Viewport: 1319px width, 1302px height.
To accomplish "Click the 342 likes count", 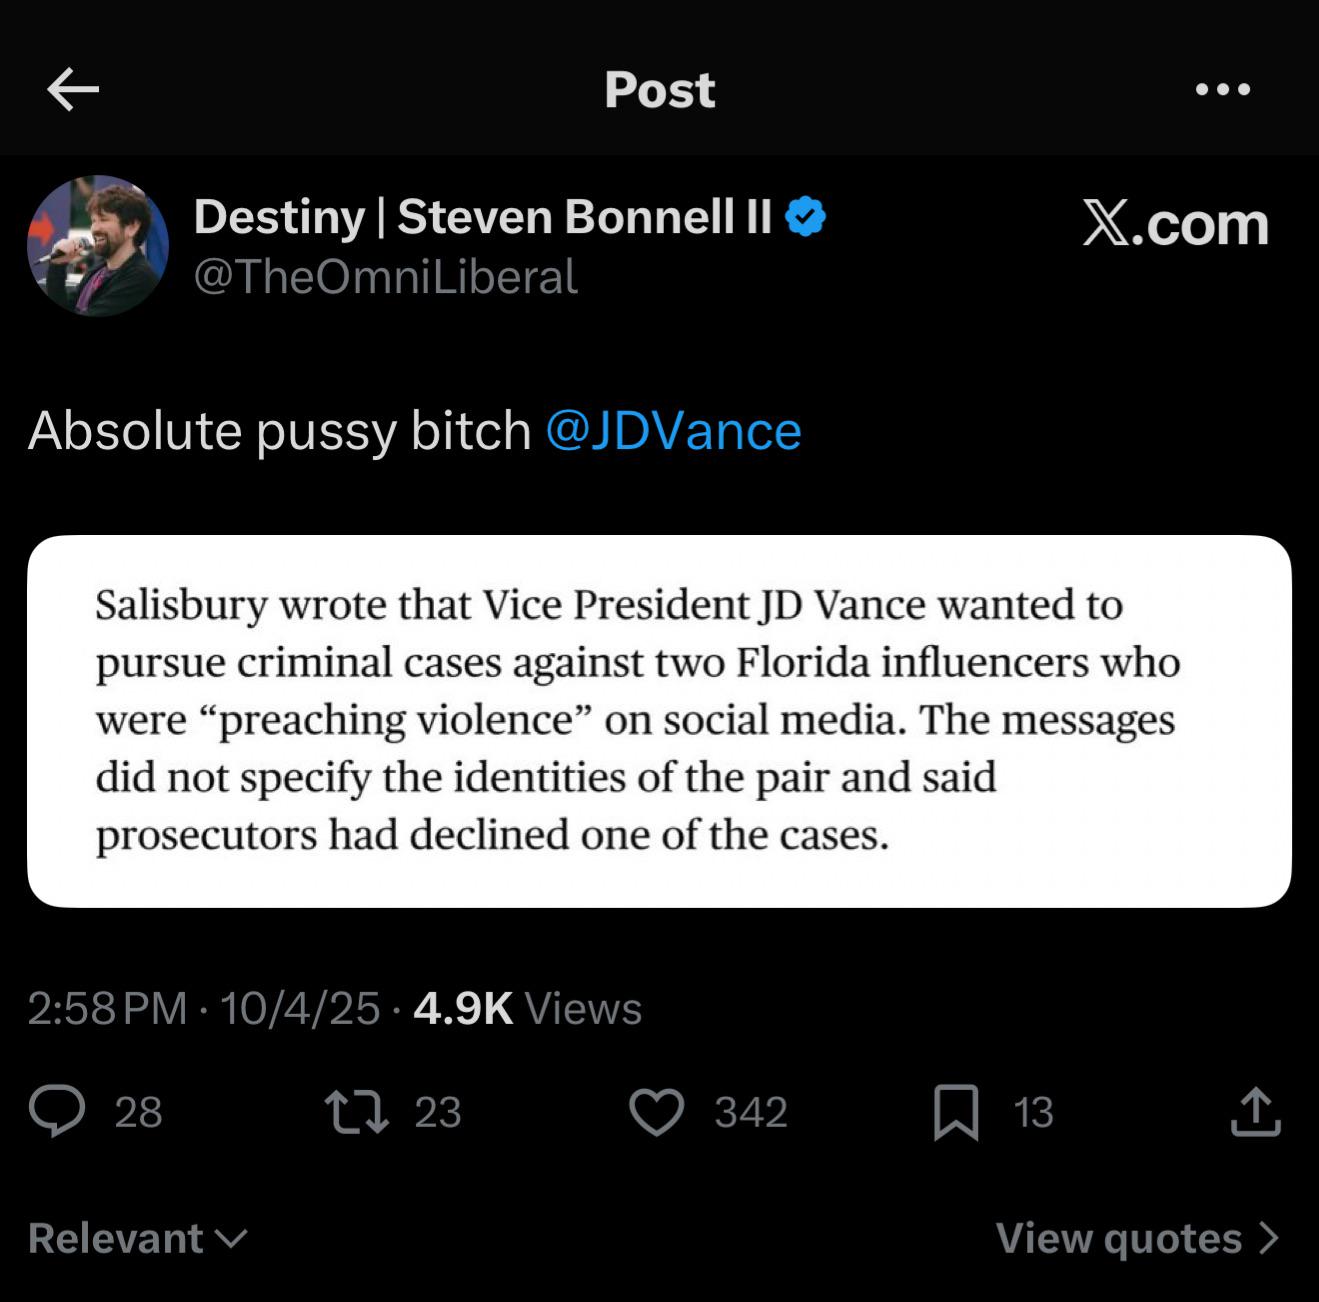I will click(x=750, y=1112).
